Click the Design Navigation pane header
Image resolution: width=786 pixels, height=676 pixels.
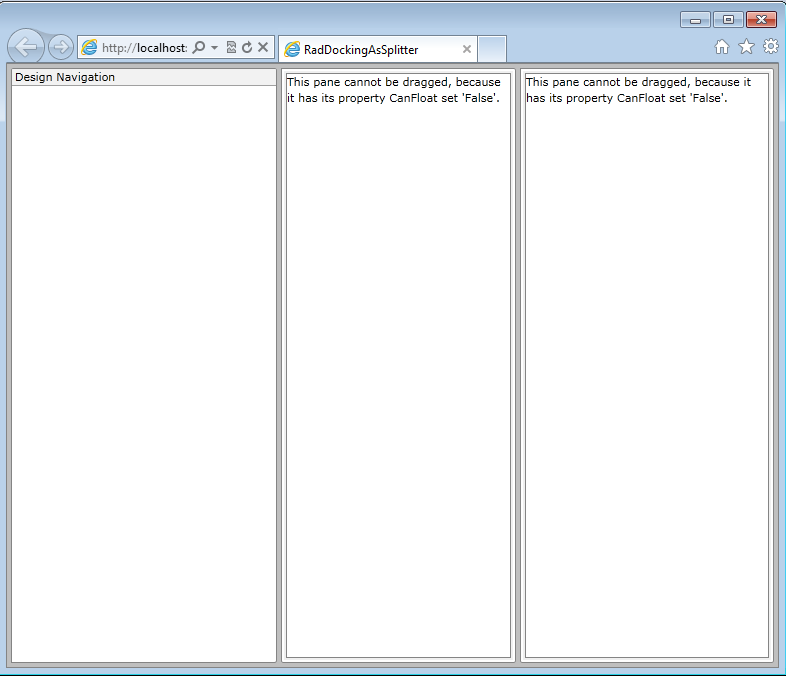143,77
